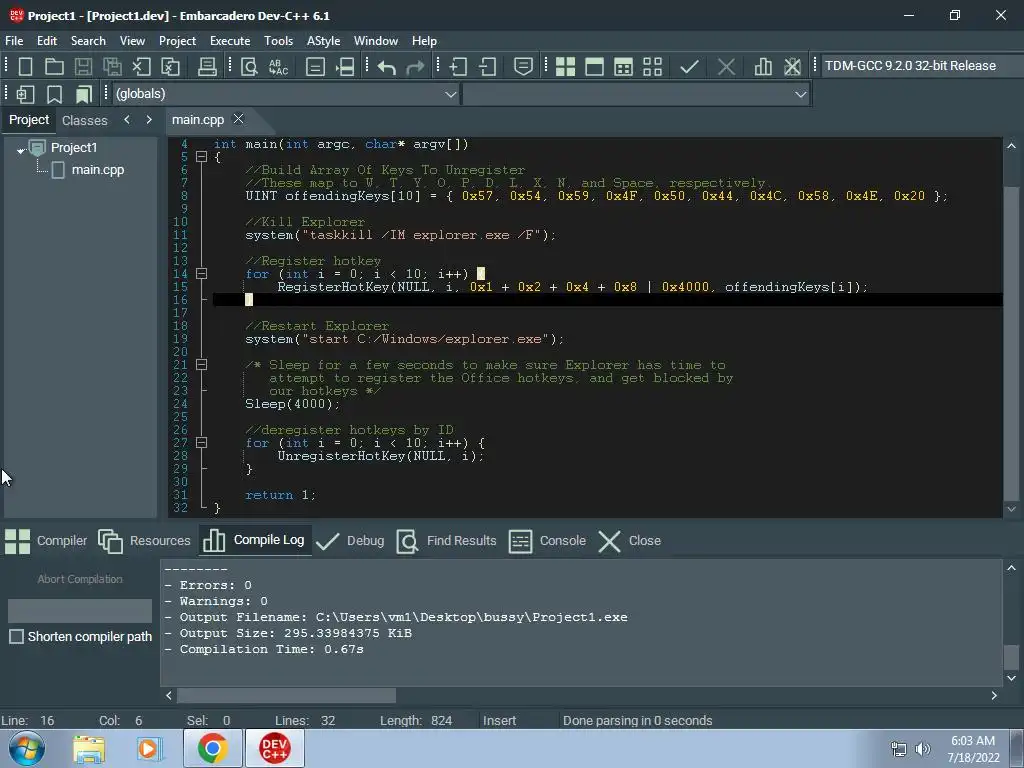This screenshot has height=768, width=1024.
Task: Click the left arrow beside Classes tab
Action: [127, 120]
